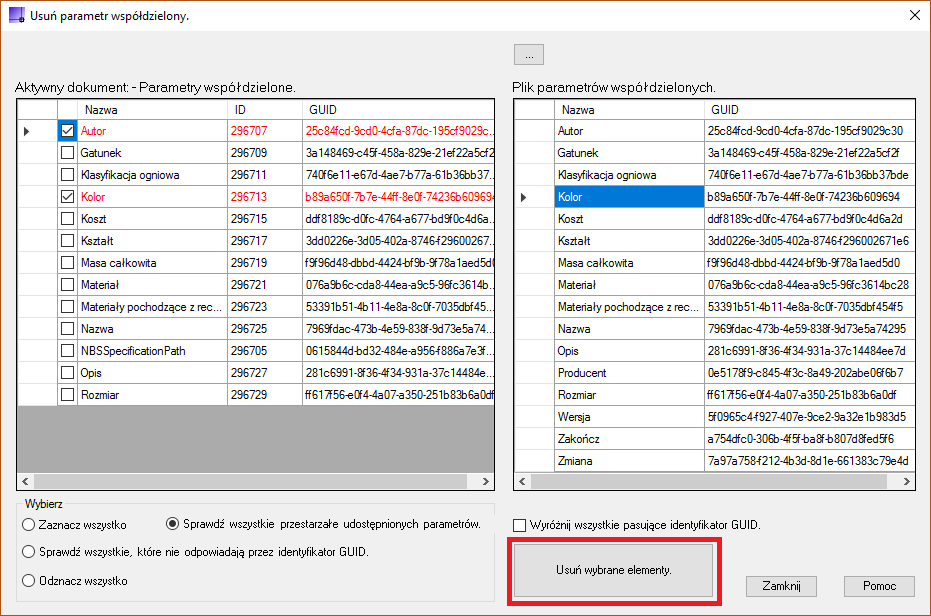This screenshot has height=616, width=931.
Task: Click right table's scroll-right arrow
Action: (906, 481)
